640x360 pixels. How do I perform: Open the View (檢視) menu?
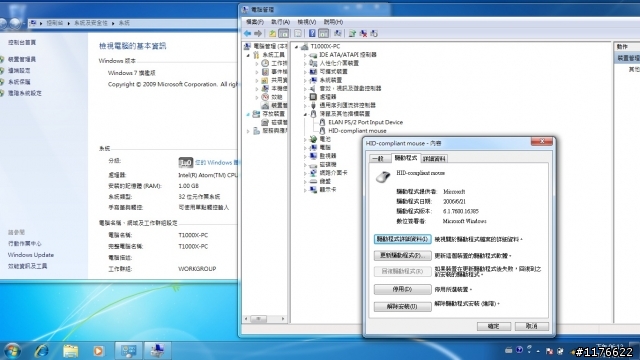pos(307,22)
